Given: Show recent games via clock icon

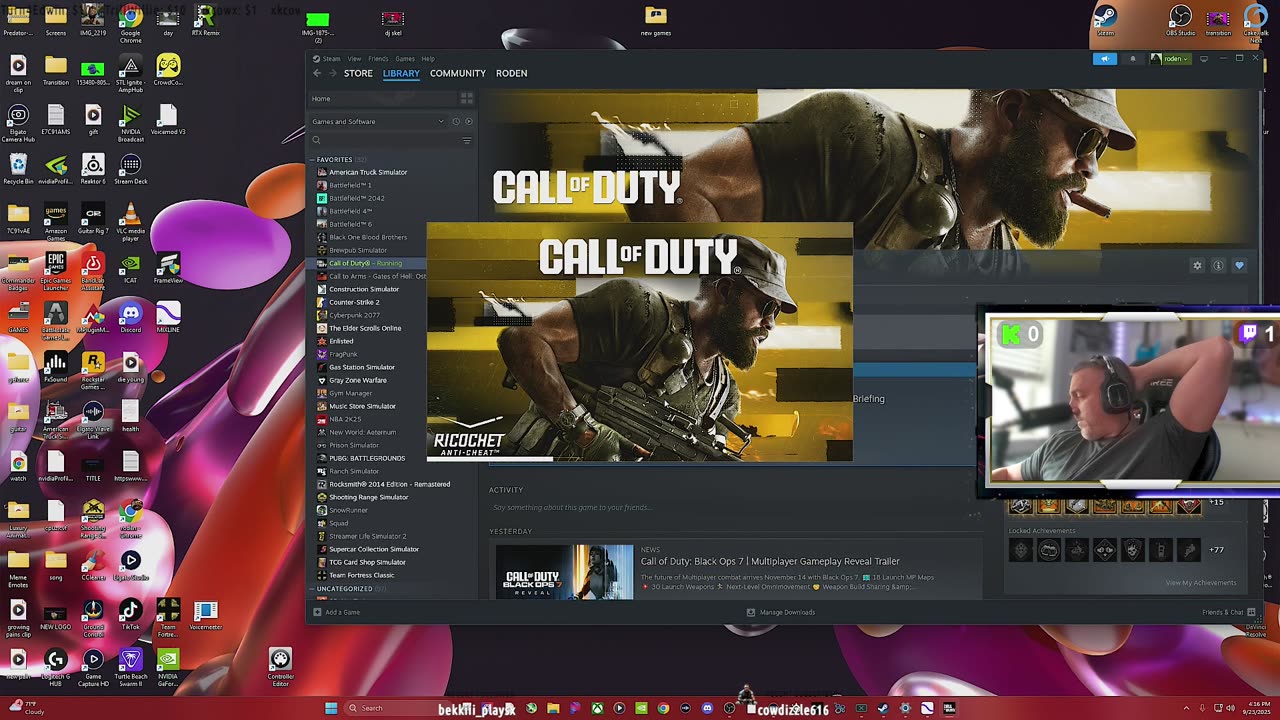Looking at the screenshot, I should point(456,122).
